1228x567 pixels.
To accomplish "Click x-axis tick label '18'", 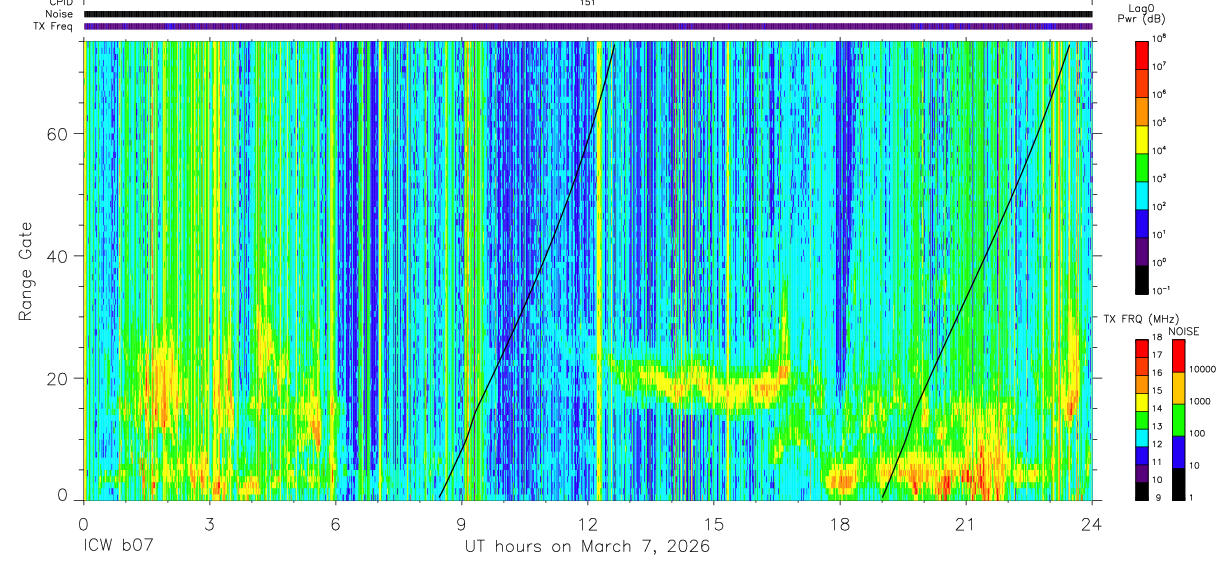I will pyautogui.click(x=840, y=524).
